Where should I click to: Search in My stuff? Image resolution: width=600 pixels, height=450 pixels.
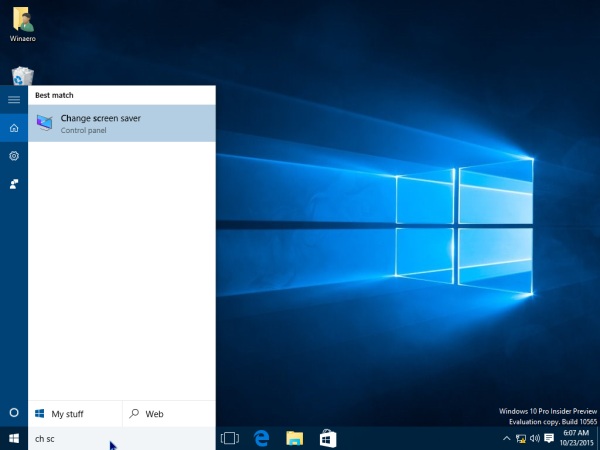coord(75,414)
